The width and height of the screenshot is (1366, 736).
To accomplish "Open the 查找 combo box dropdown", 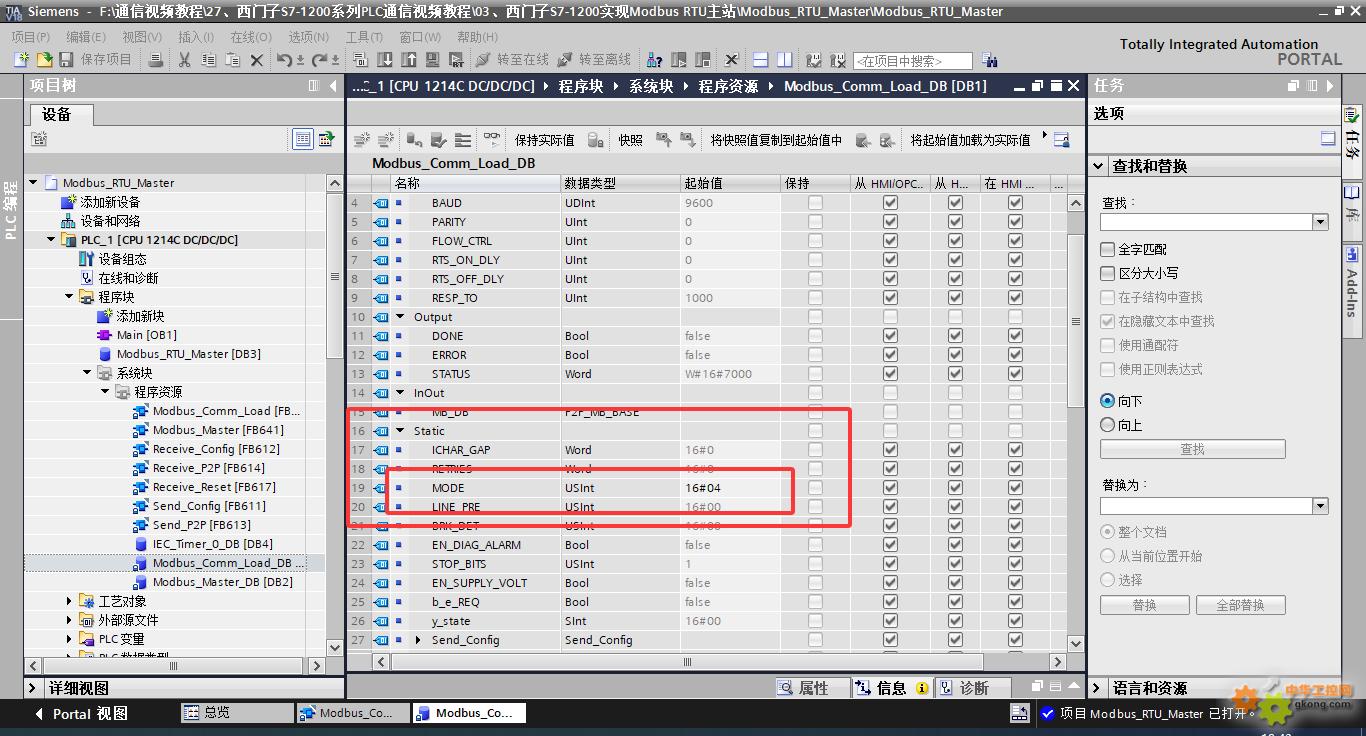I will [1320, 222].
